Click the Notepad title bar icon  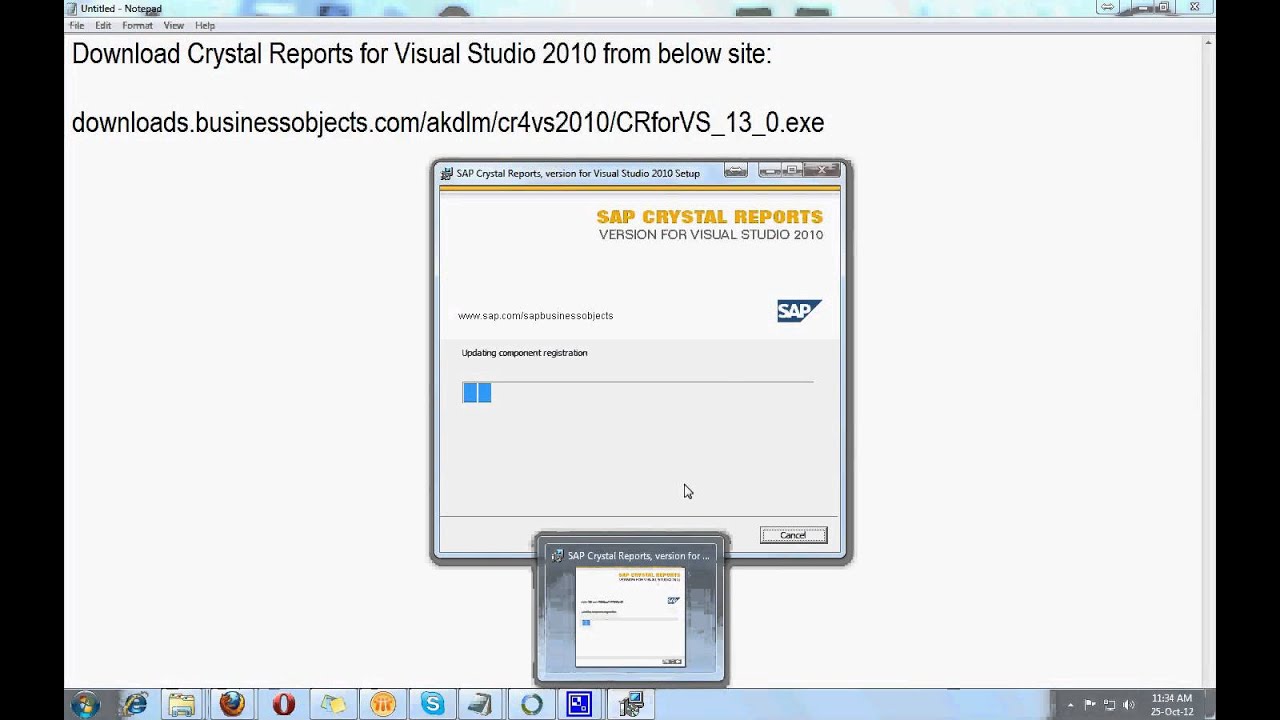tap(72, 8)
